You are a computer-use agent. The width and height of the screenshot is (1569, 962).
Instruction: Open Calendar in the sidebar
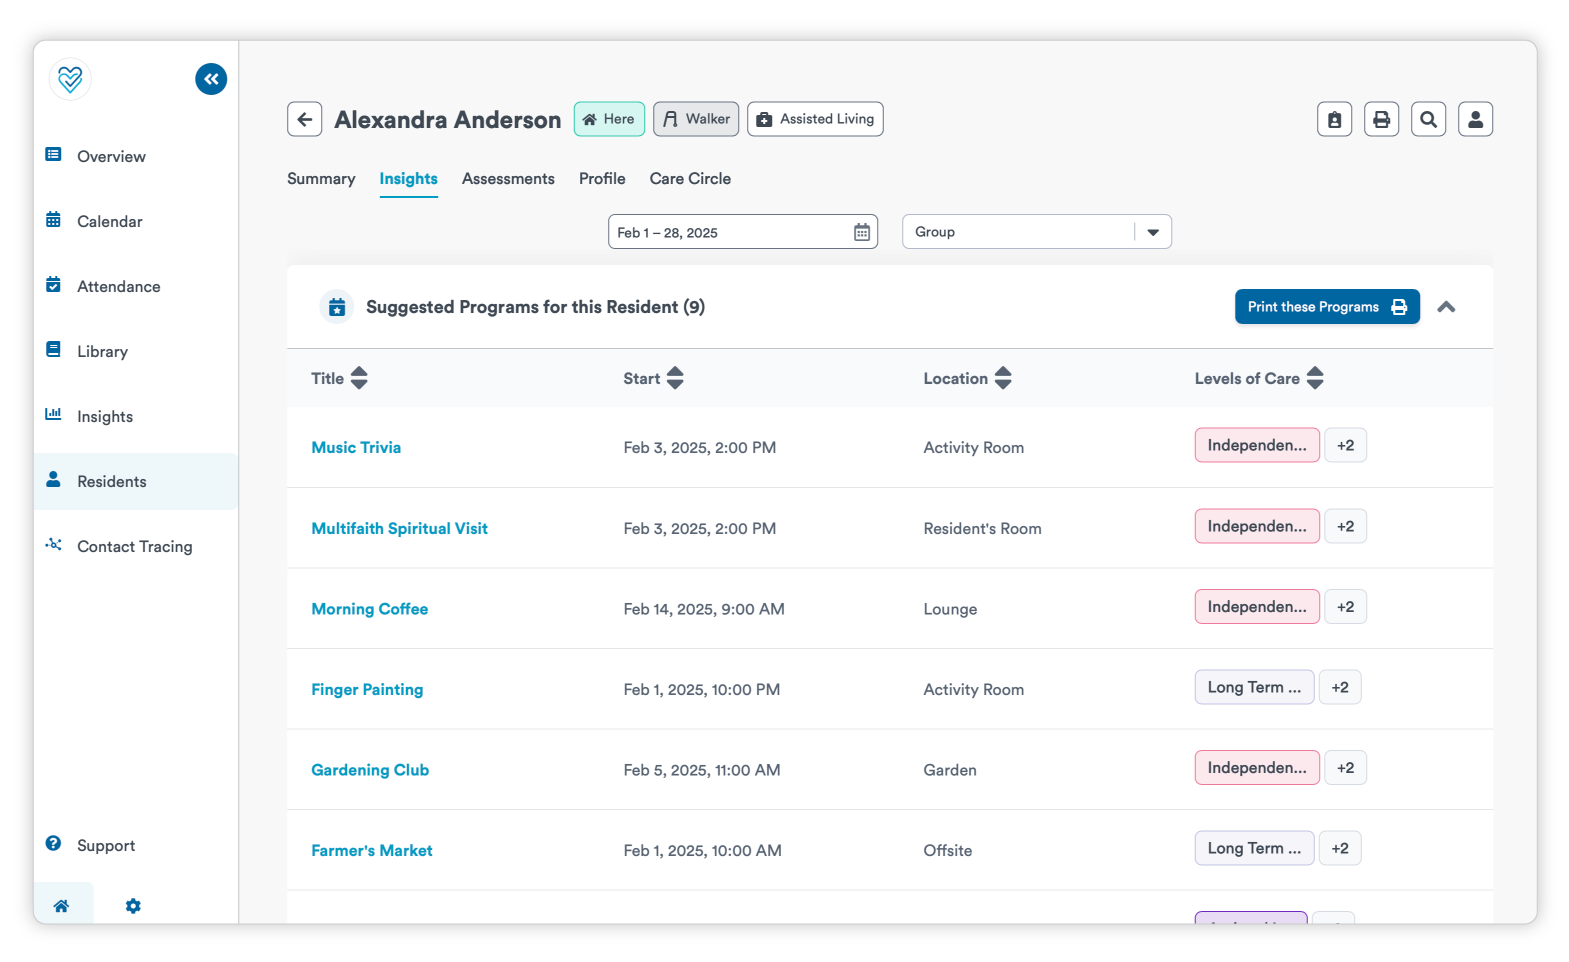click(x=136, y=221)
